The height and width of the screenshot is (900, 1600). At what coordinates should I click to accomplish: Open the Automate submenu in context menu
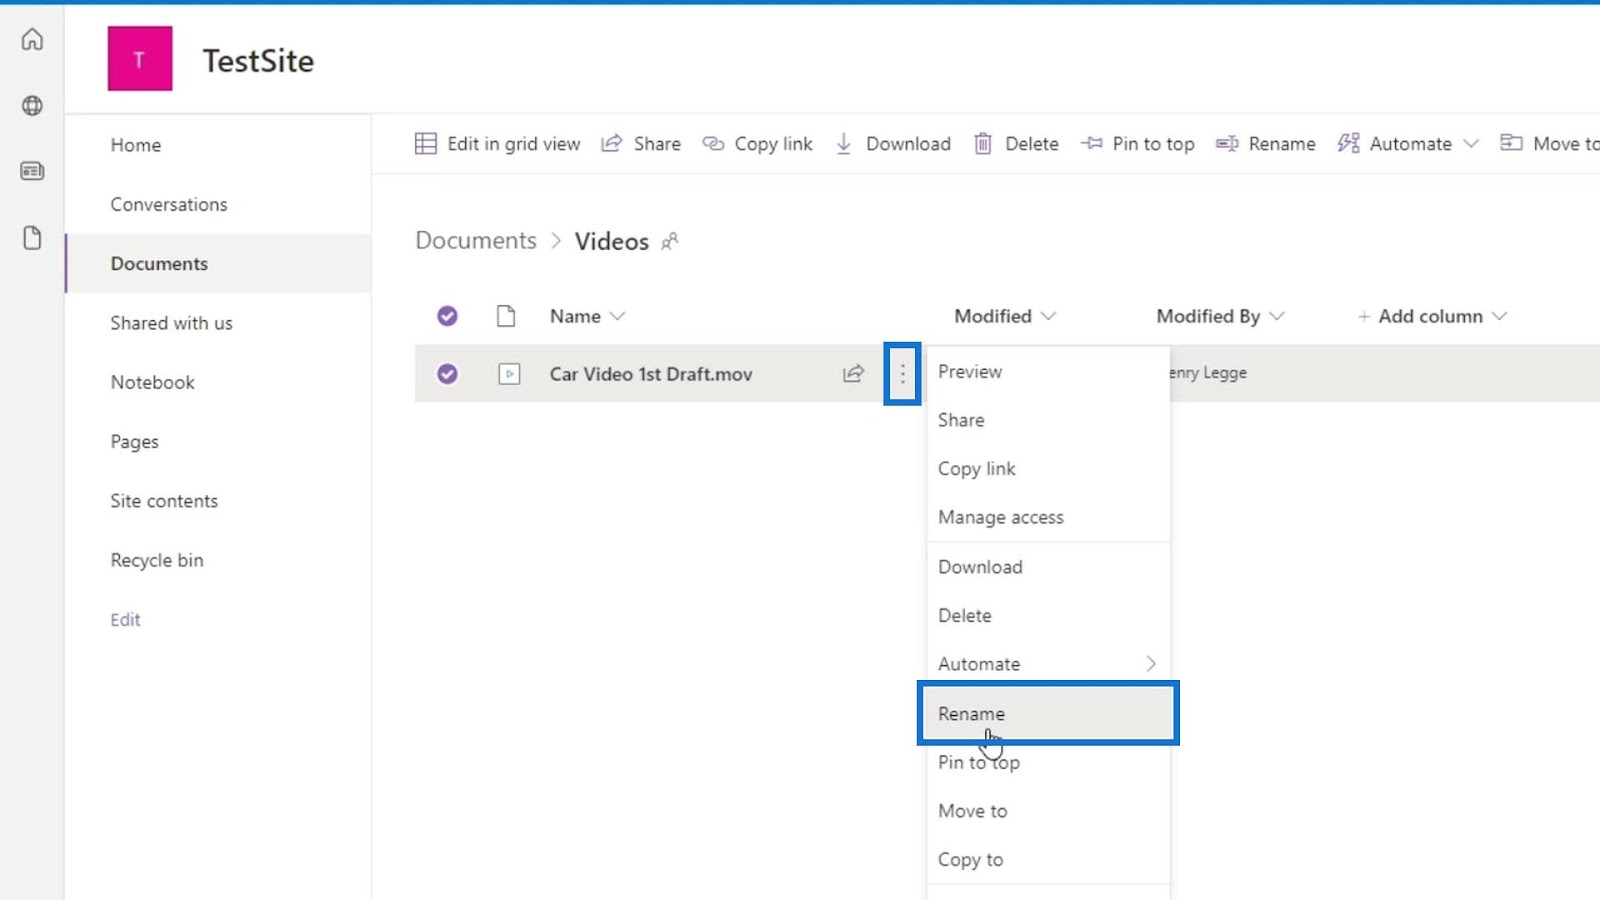1046,664
